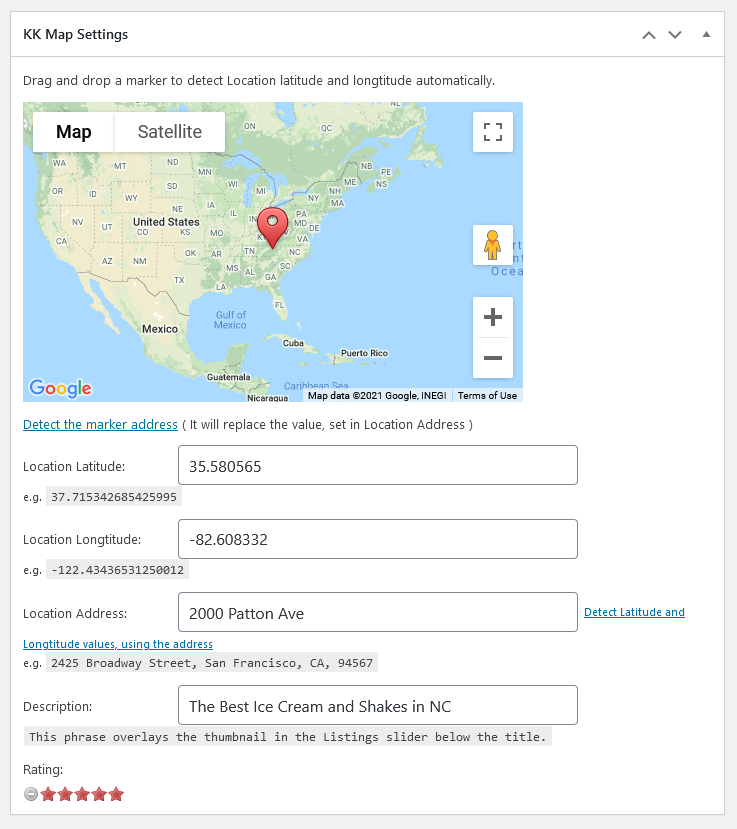737x829 pixels.
Task: Clear the rating with the minus icon
Action: pos(31,794)
